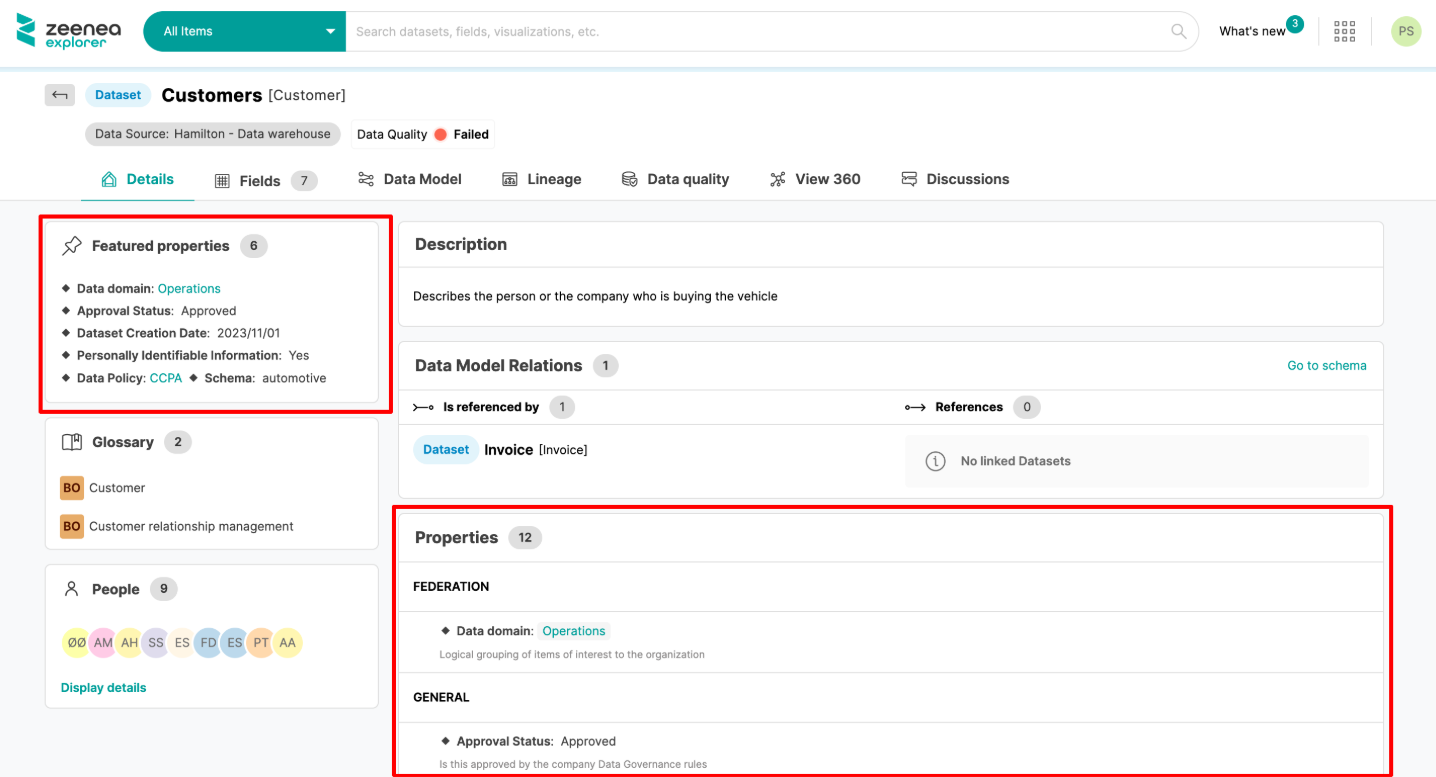Click the Zeenea Explorer logo
This screenshot has height=777, width=1436.
coord(69,31)
